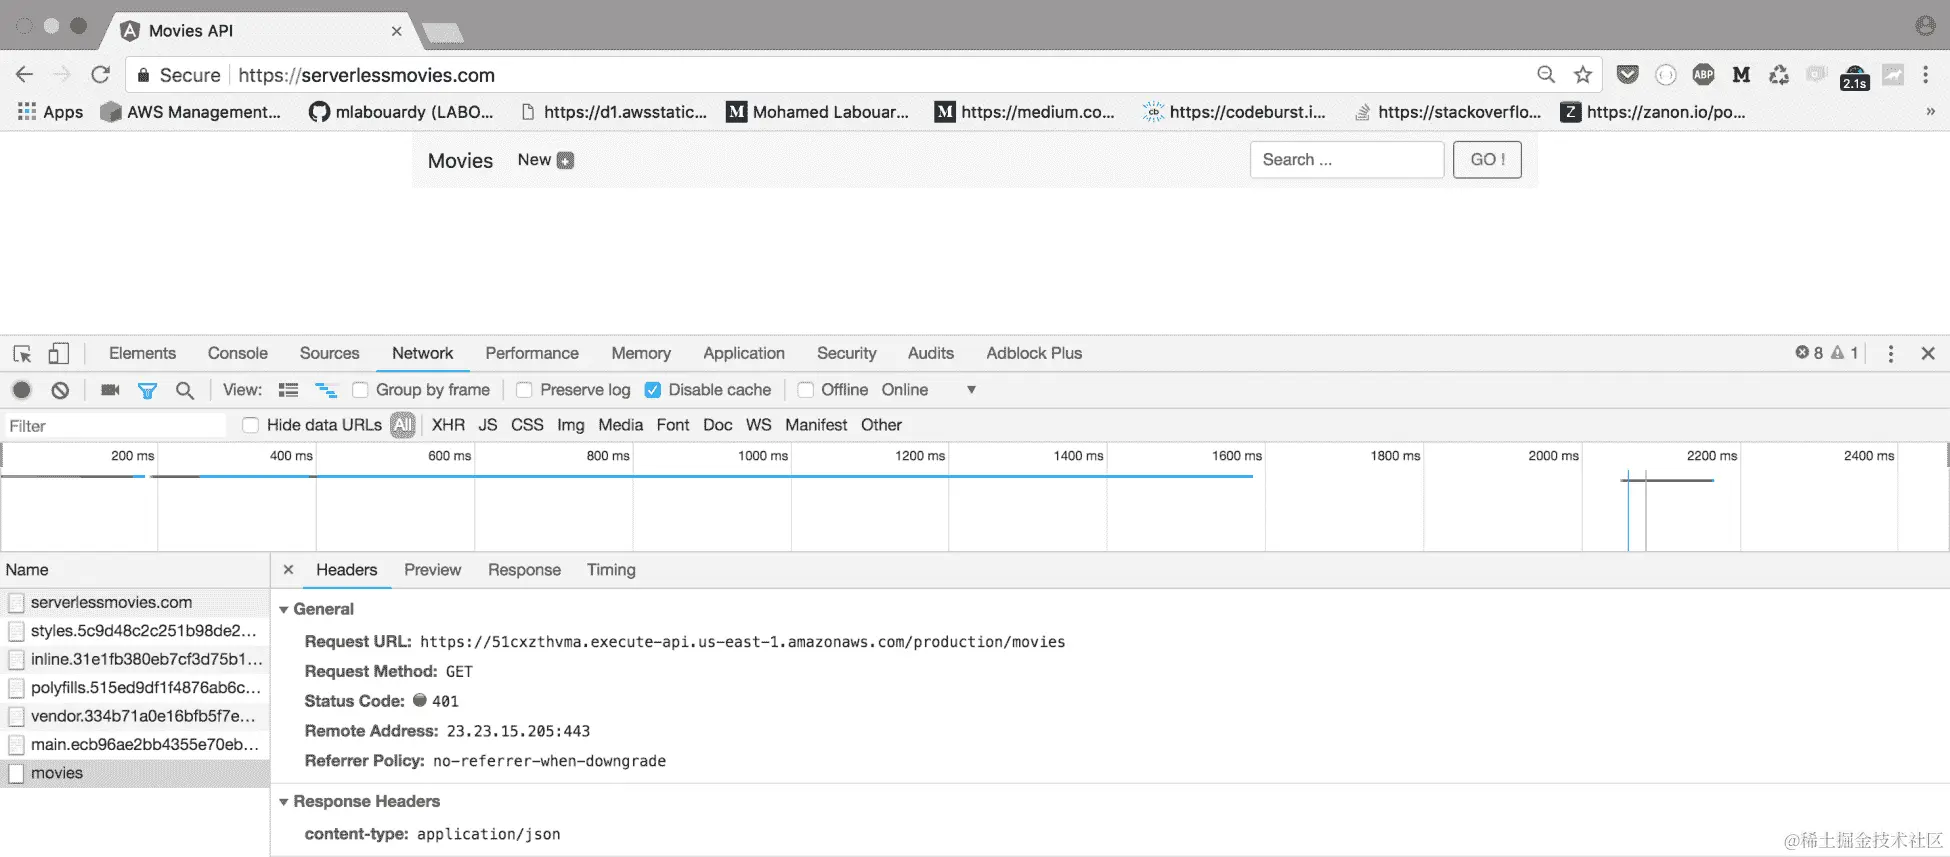The image size is (1950, 857).
Task: Close the Movies API browser tab
Action: pyautogui.click(x=396, y=31)
